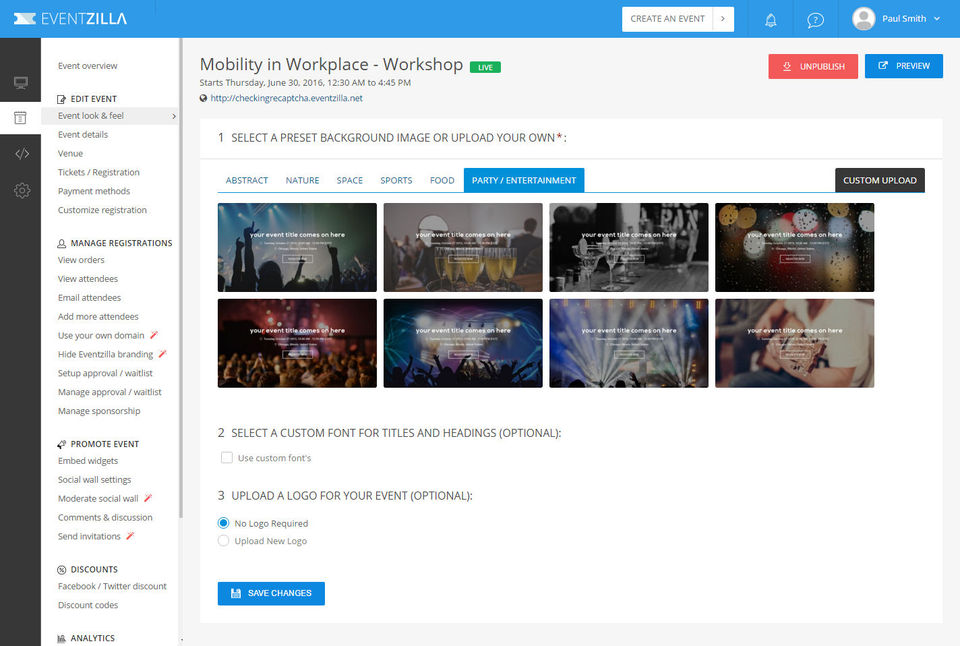This screenshot has height=646, width=960.
Task: Open Payment methods
Action: pos(94,192)
